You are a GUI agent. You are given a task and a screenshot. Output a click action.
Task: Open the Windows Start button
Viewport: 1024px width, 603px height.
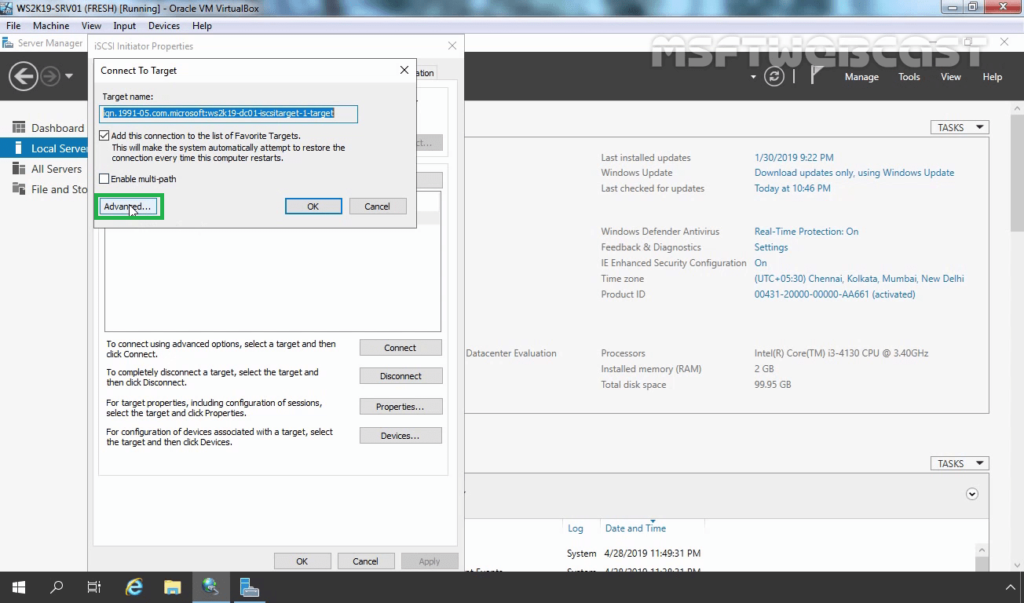coord(18,587)
